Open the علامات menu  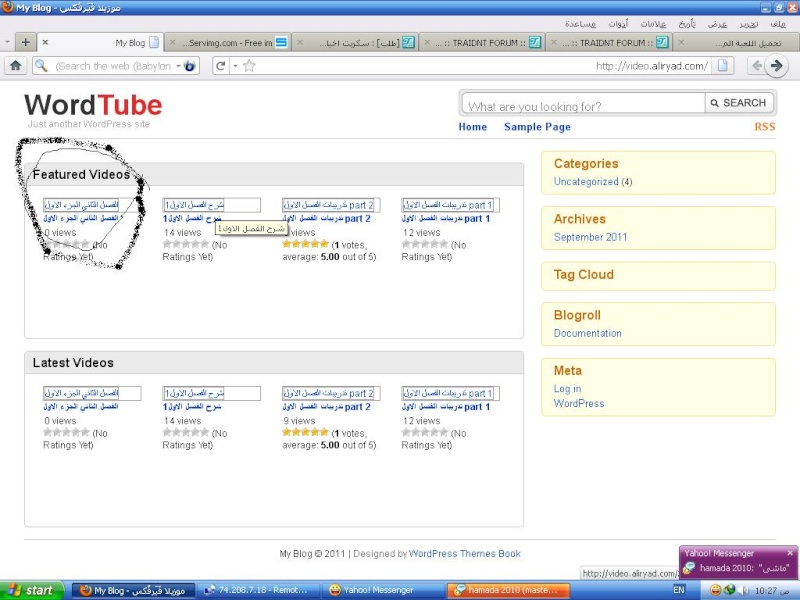coord(653,23)
